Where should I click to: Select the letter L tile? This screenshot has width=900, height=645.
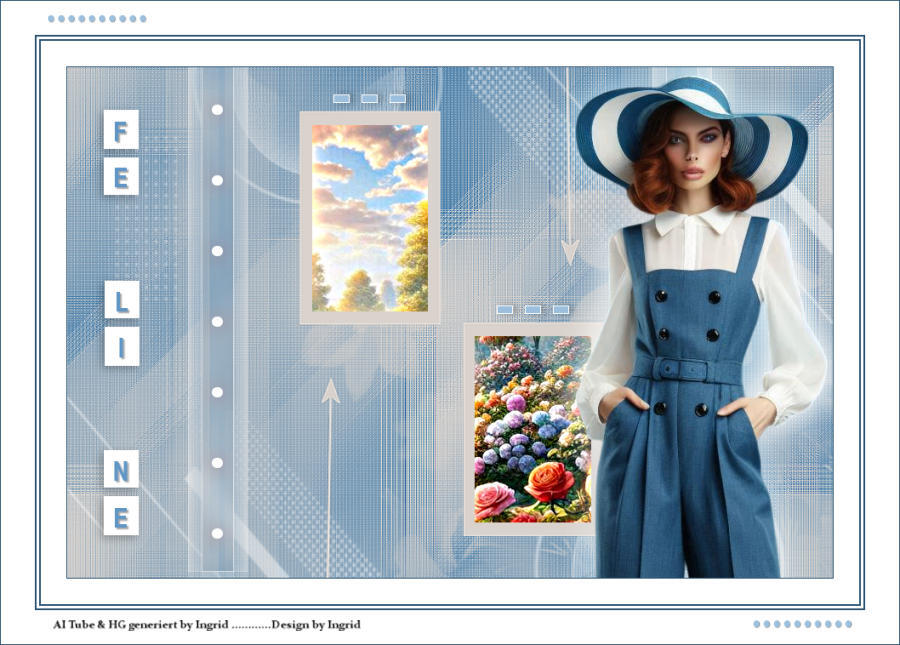coord(122,299)
